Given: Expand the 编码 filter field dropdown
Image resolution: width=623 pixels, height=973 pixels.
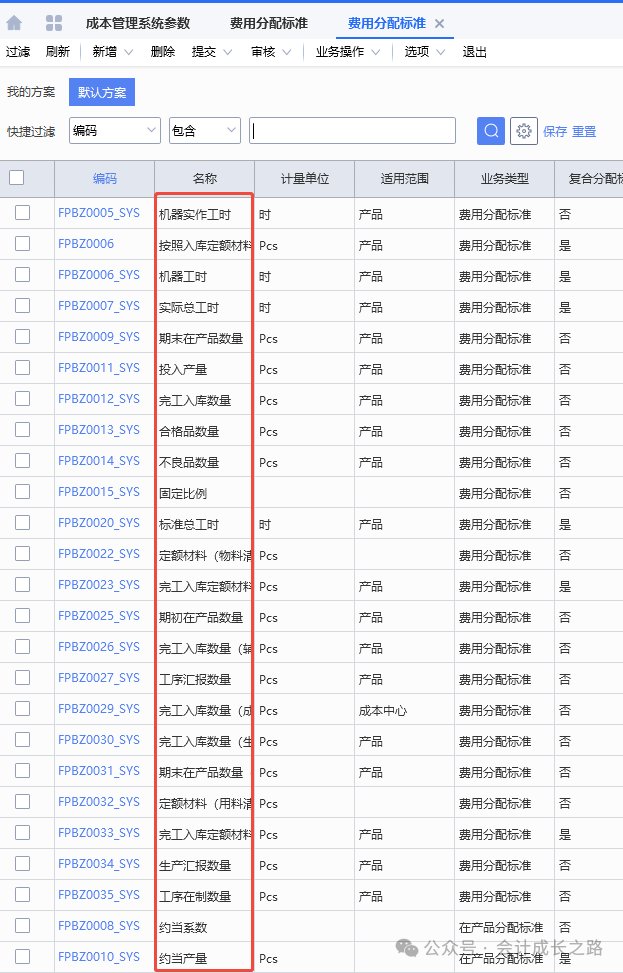Looking at the screenshot, I should (x=152, y=131).
